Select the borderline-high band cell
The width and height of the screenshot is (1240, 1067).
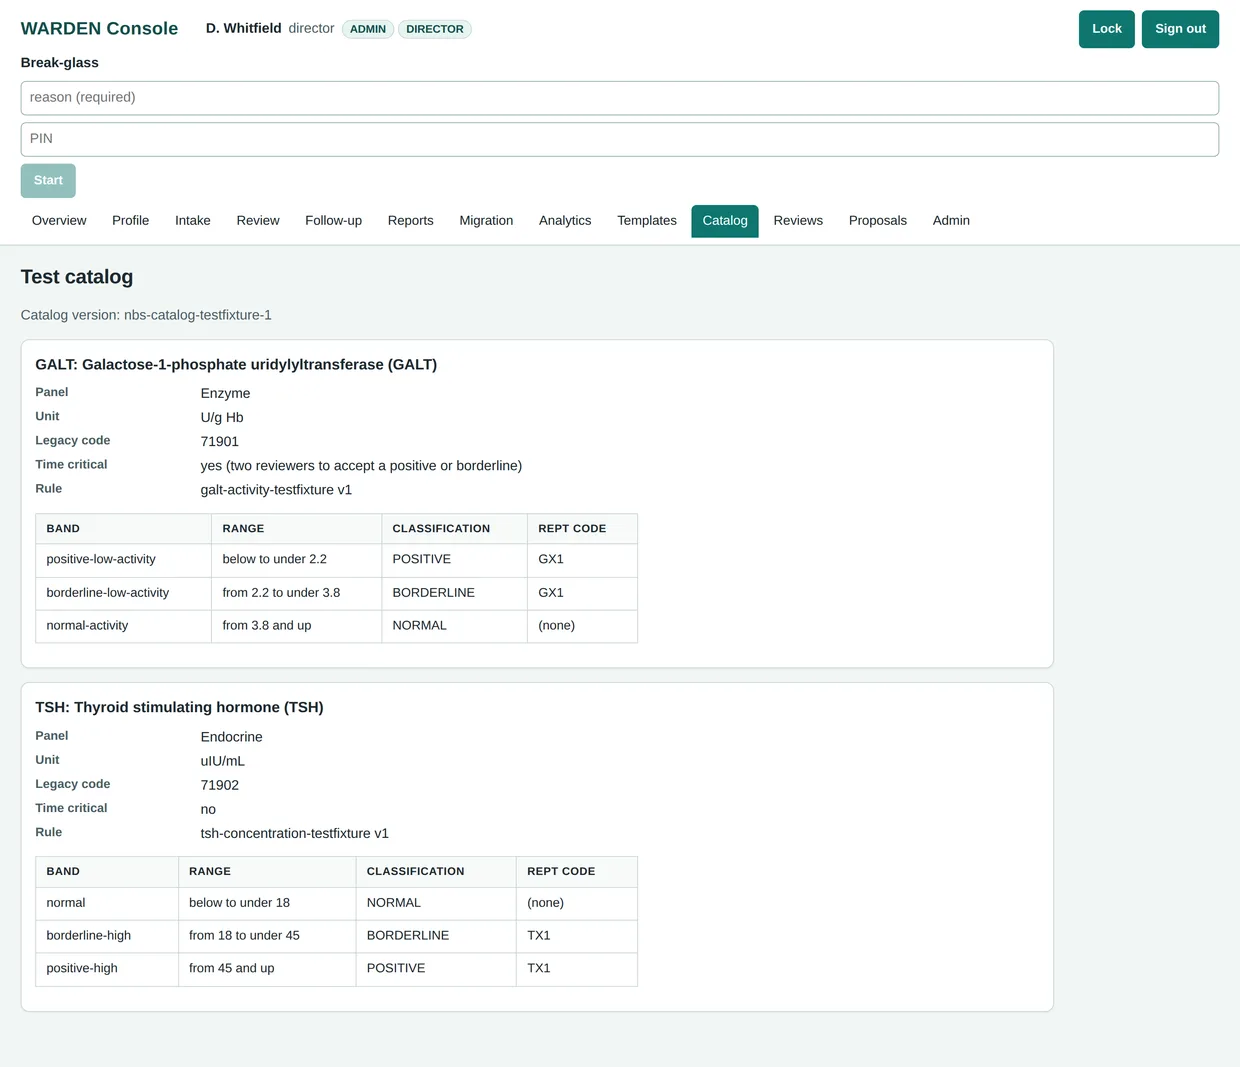click(107, 936)
